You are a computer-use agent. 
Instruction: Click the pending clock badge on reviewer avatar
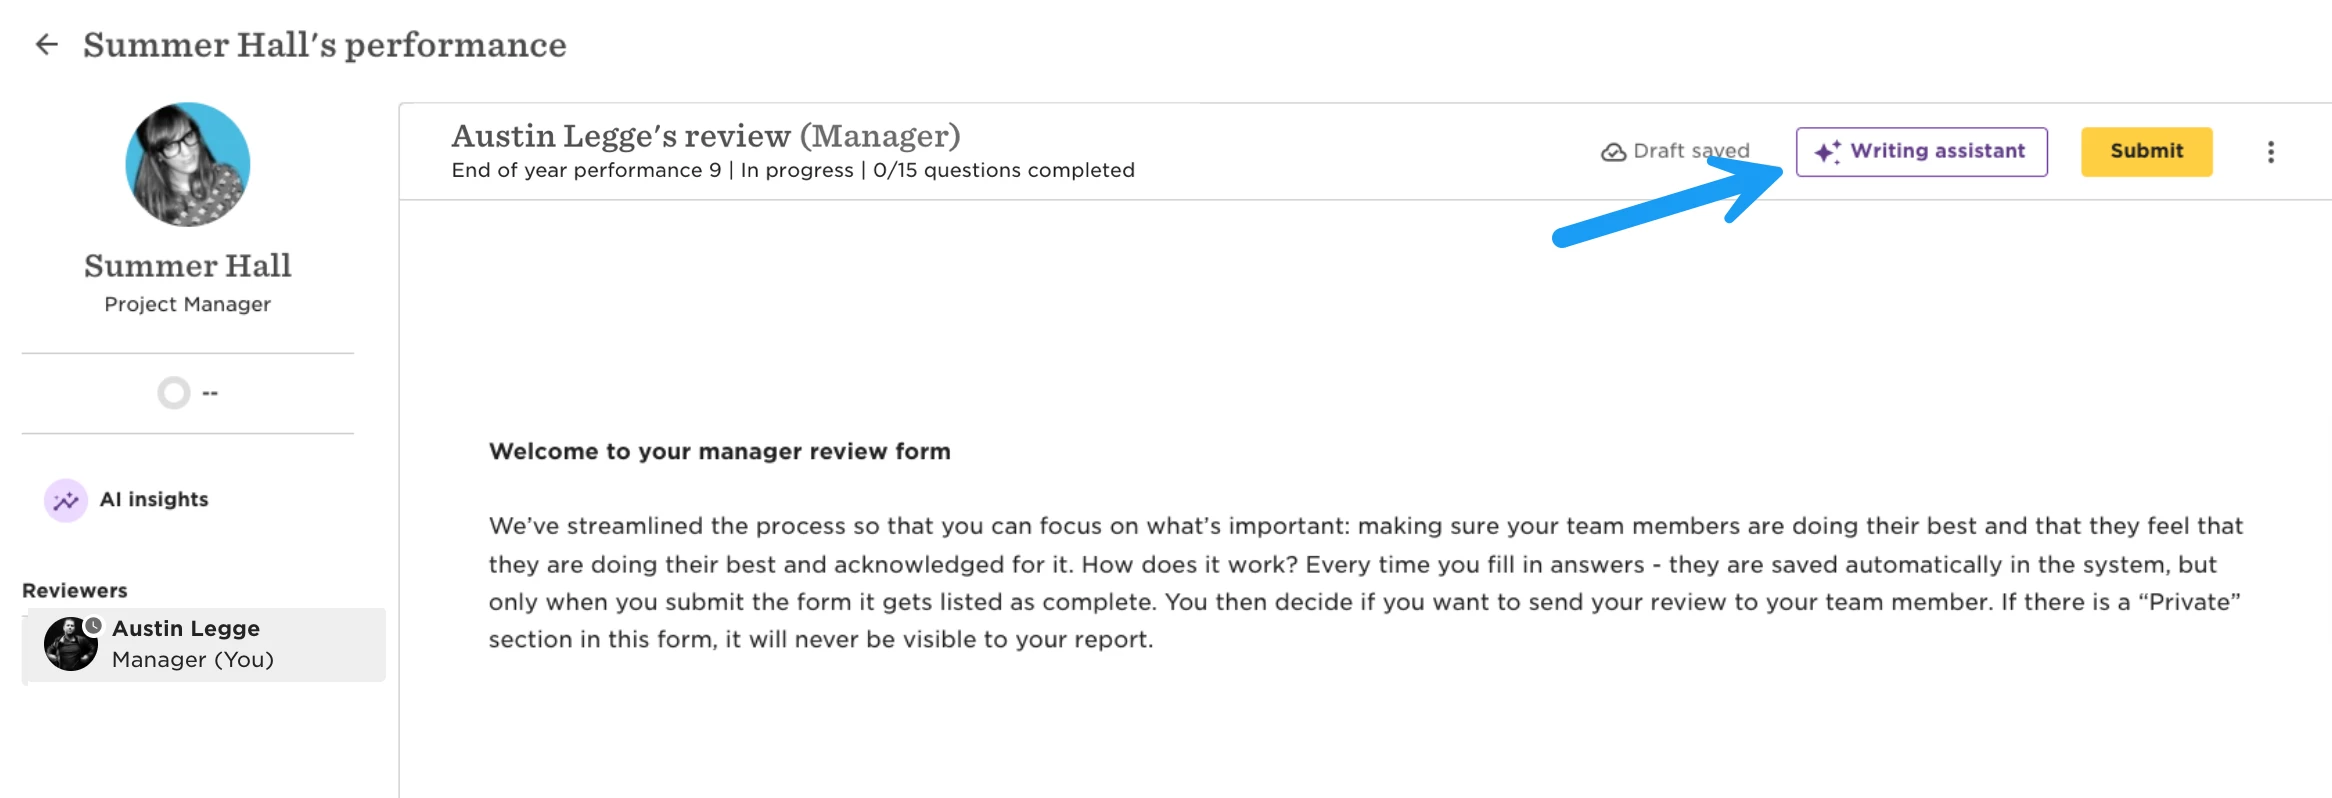(x=93, y=626)
